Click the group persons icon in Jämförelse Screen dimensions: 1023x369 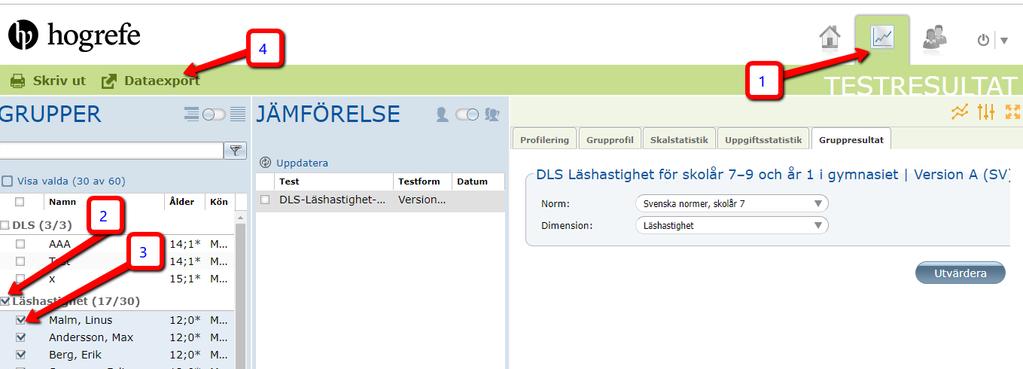(493, 115)
